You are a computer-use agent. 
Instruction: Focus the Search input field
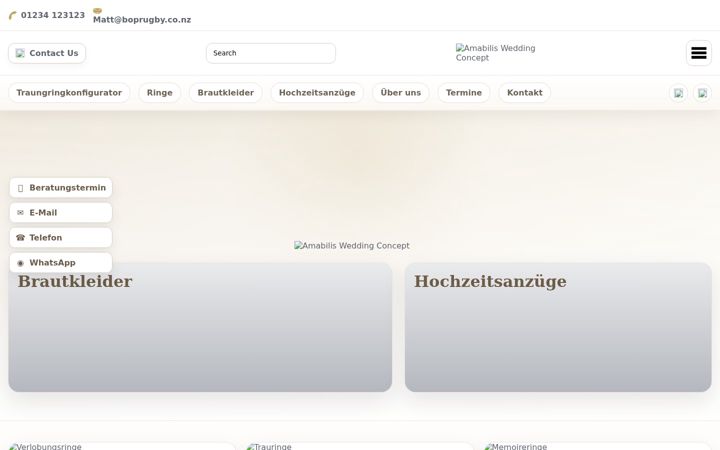pyautogui.click(x=271, y=53)
